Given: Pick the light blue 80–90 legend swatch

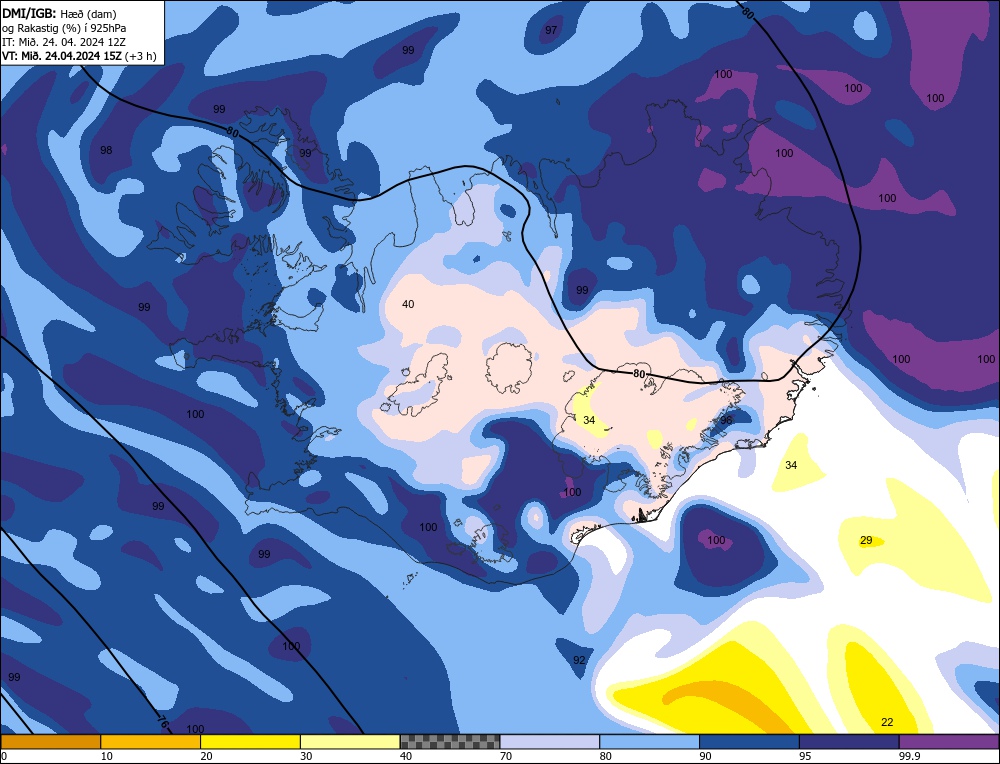Looking at the screenshot, I should [650, 741].
